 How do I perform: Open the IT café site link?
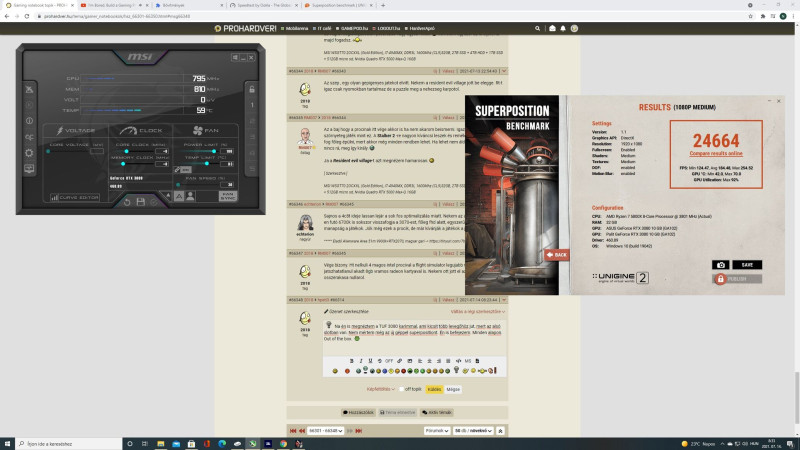pos(322,29)
